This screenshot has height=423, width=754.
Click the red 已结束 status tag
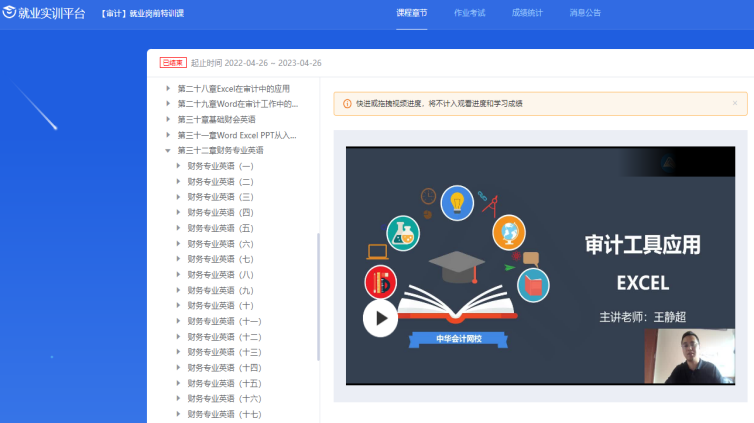(172, 63)
